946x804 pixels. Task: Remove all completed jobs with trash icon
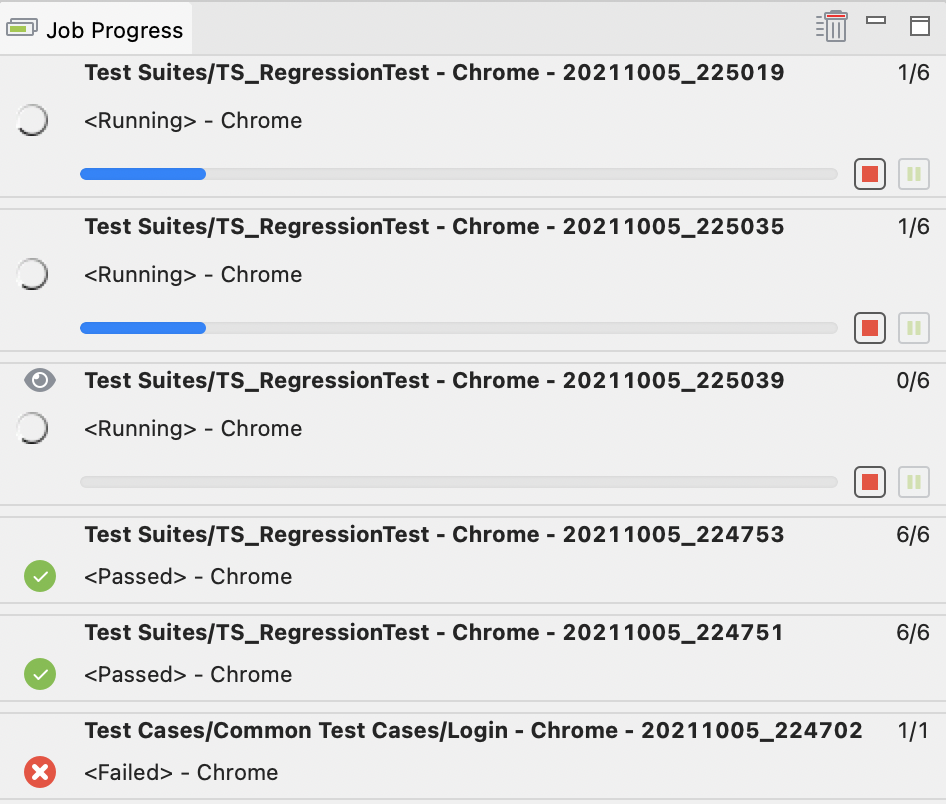tap(831, 26)
